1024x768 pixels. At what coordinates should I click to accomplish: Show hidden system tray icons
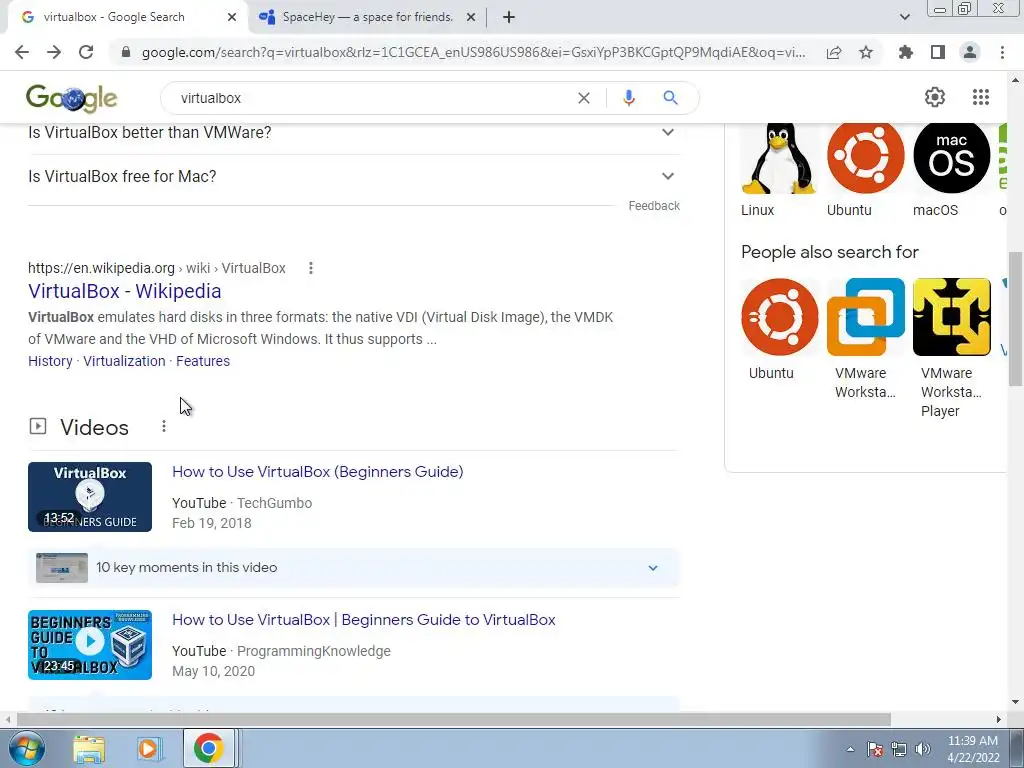coord(850,749)
